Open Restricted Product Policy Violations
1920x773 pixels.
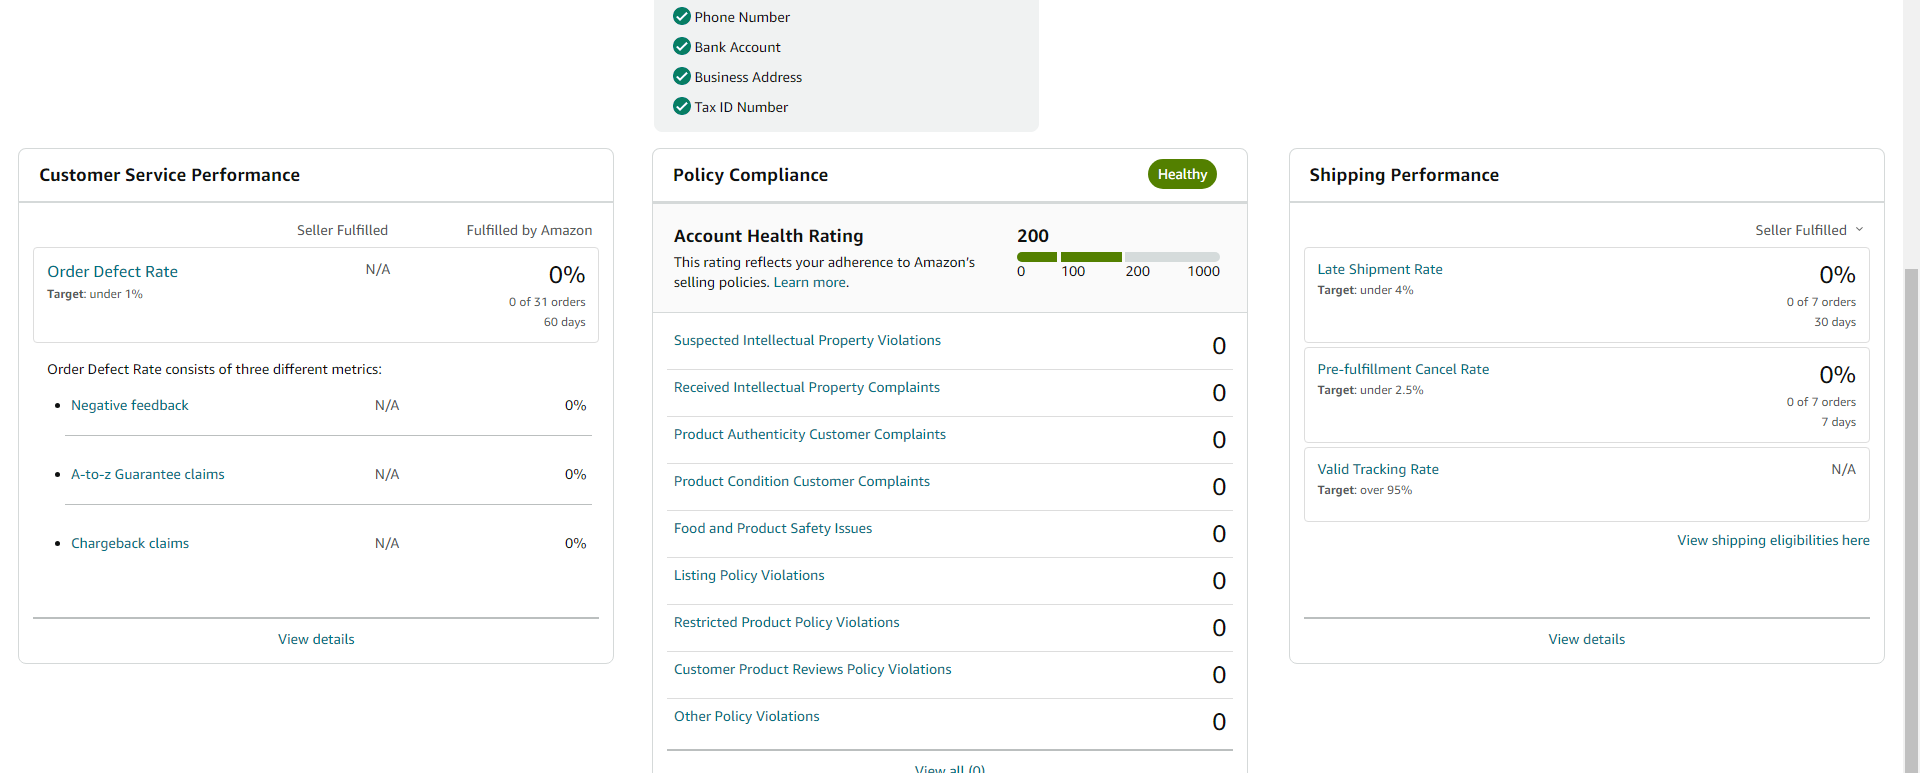click(787, 622)
